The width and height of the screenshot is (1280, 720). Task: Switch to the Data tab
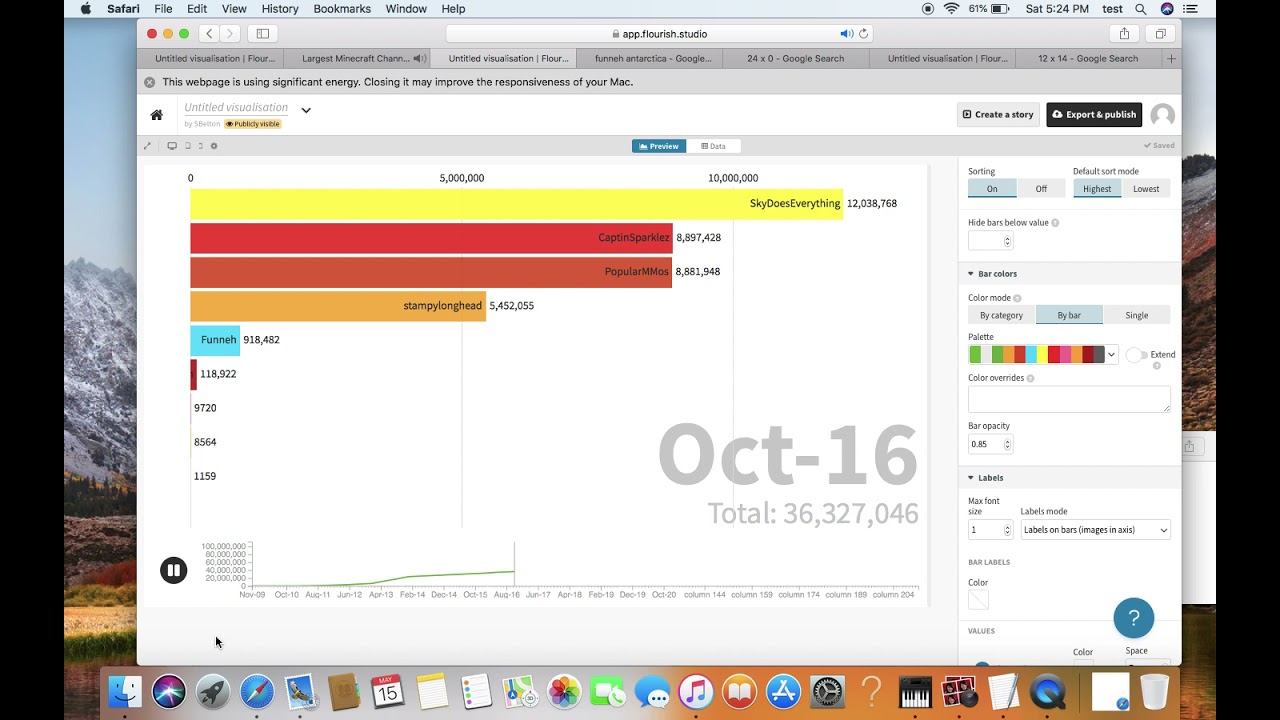point(713,146)
